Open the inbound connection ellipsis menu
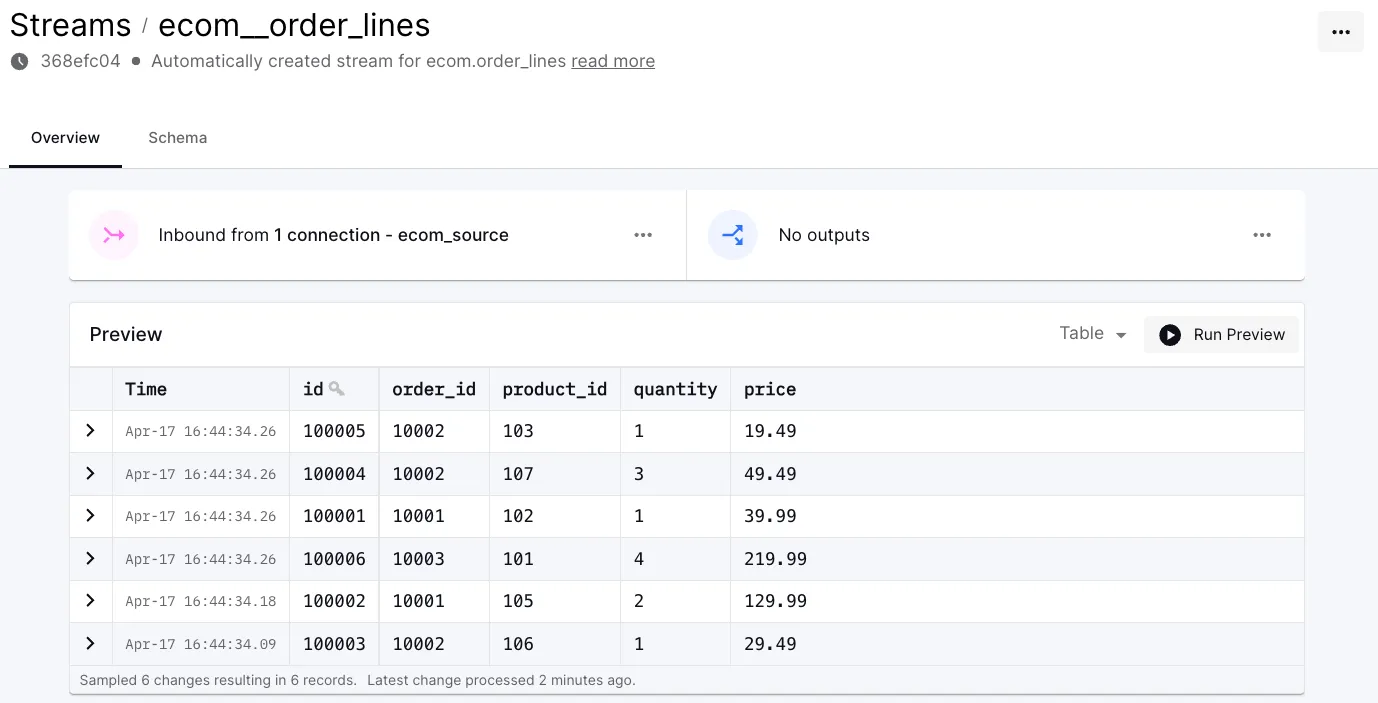 (643, 235)
